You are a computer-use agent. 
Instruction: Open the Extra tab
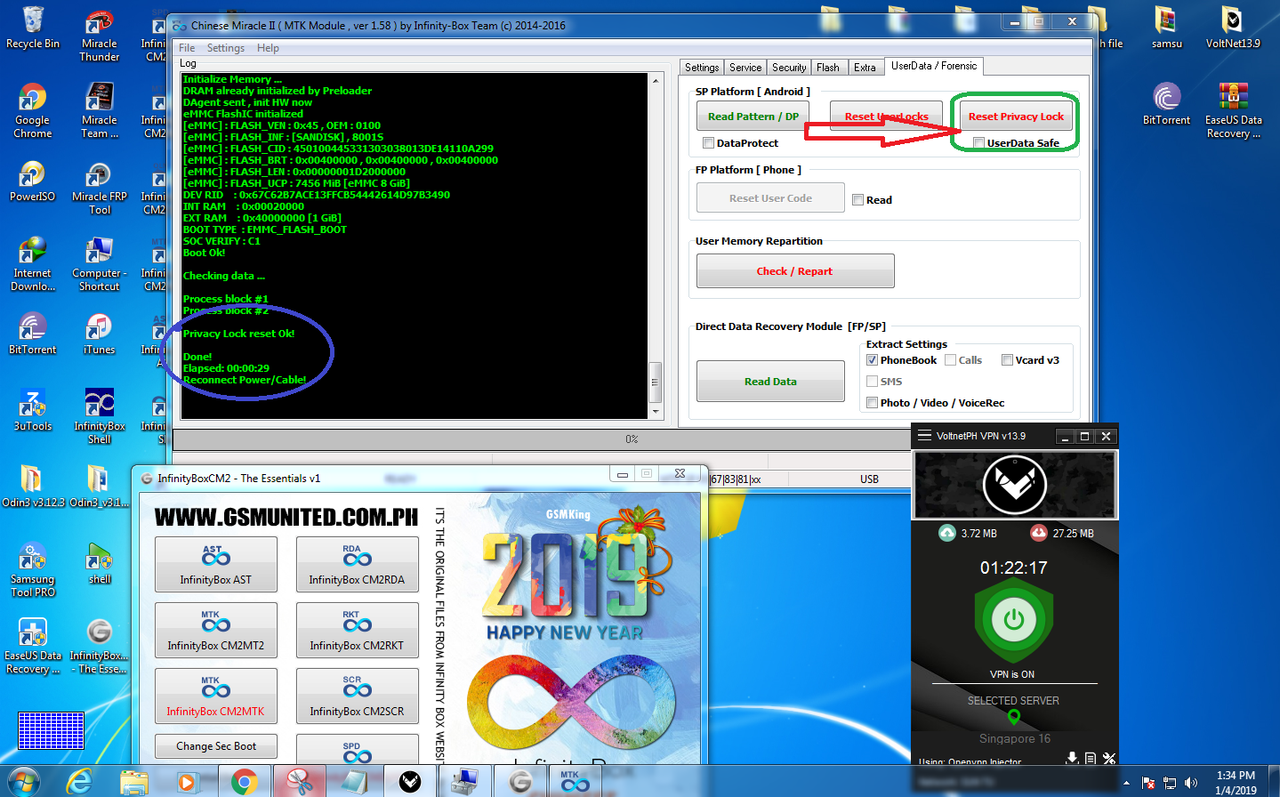[x=864, y=67]
